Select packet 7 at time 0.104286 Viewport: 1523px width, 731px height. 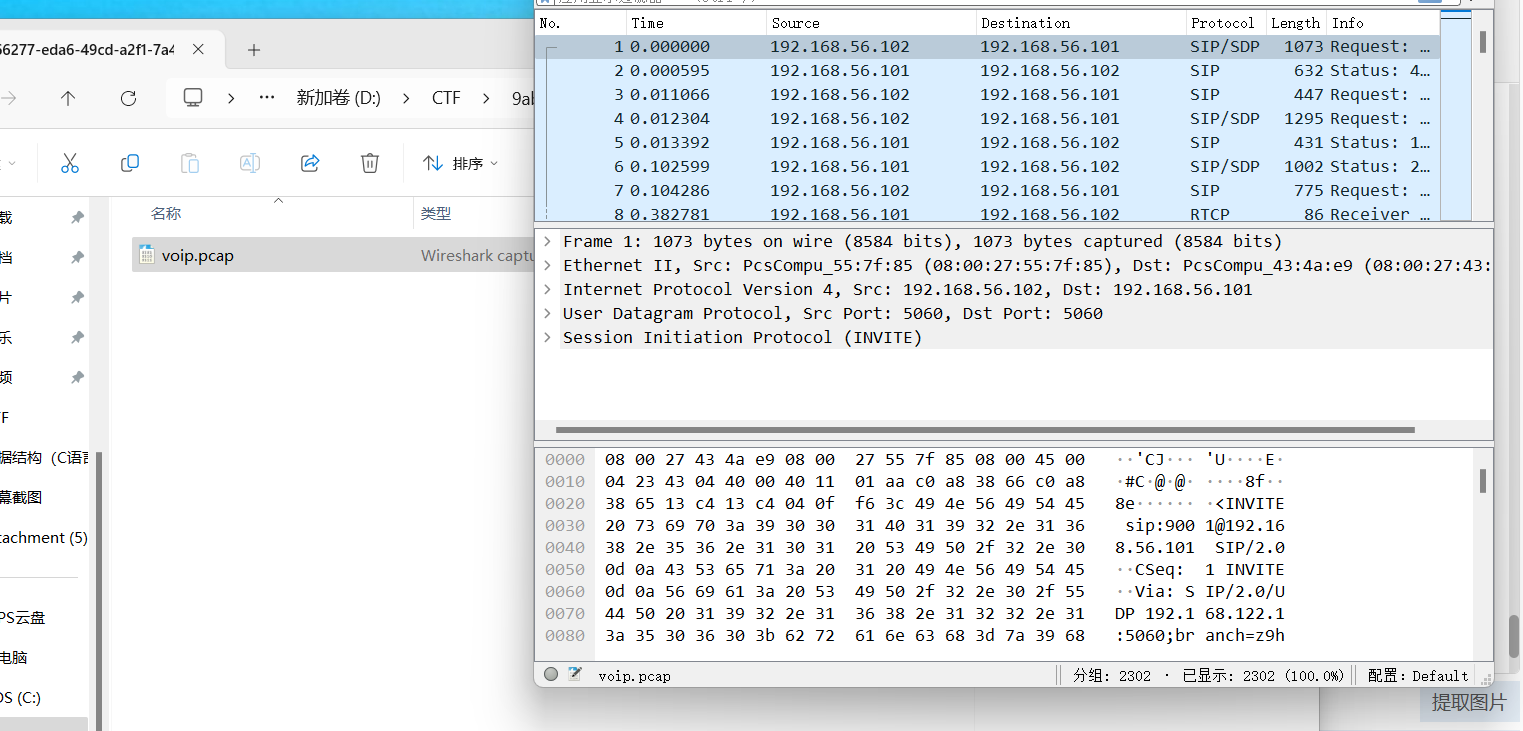point(988,190)
